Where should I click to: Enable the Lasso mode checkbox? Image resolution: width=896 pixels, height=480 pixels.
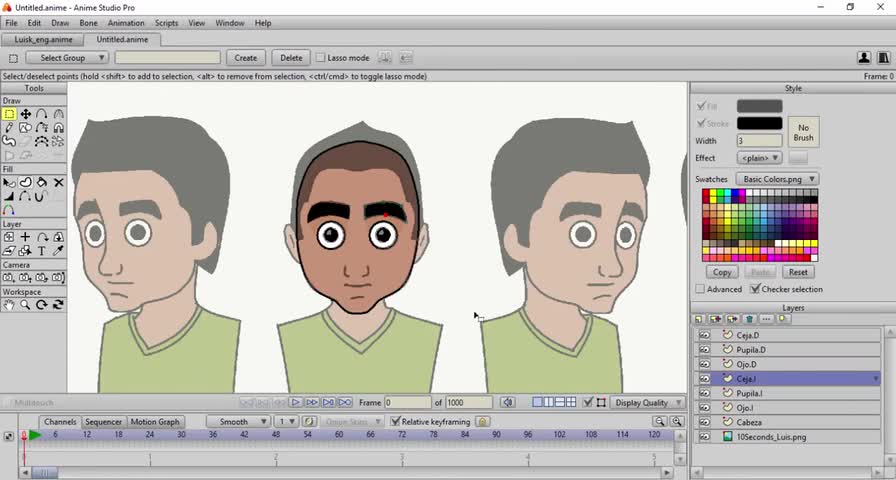pos(320,58)
